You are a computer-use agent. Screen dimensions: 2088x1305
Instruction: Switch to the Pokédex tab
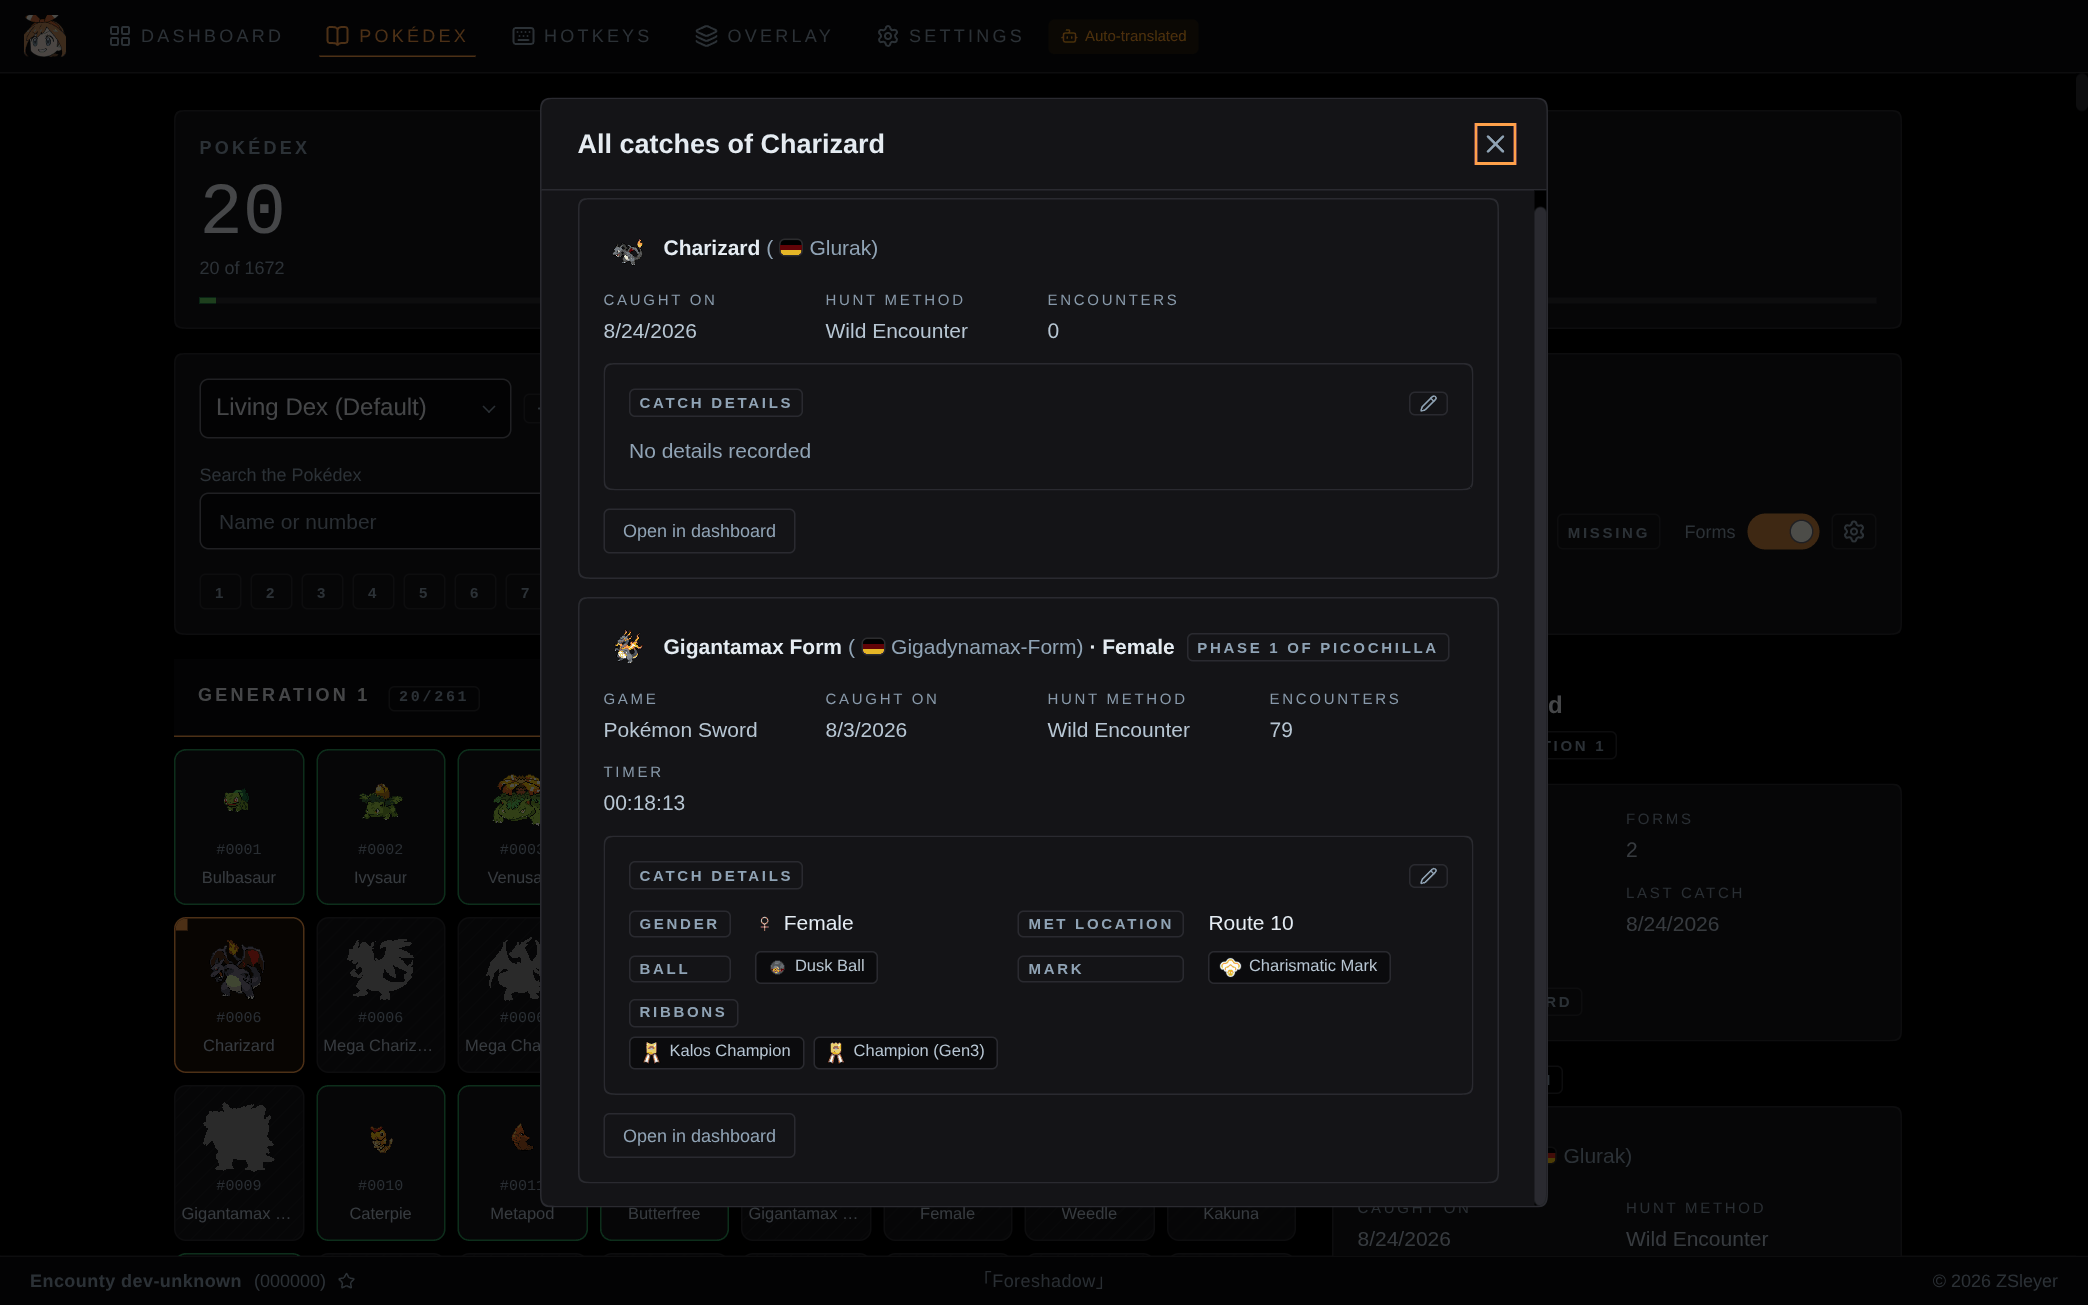coord(397,36)
